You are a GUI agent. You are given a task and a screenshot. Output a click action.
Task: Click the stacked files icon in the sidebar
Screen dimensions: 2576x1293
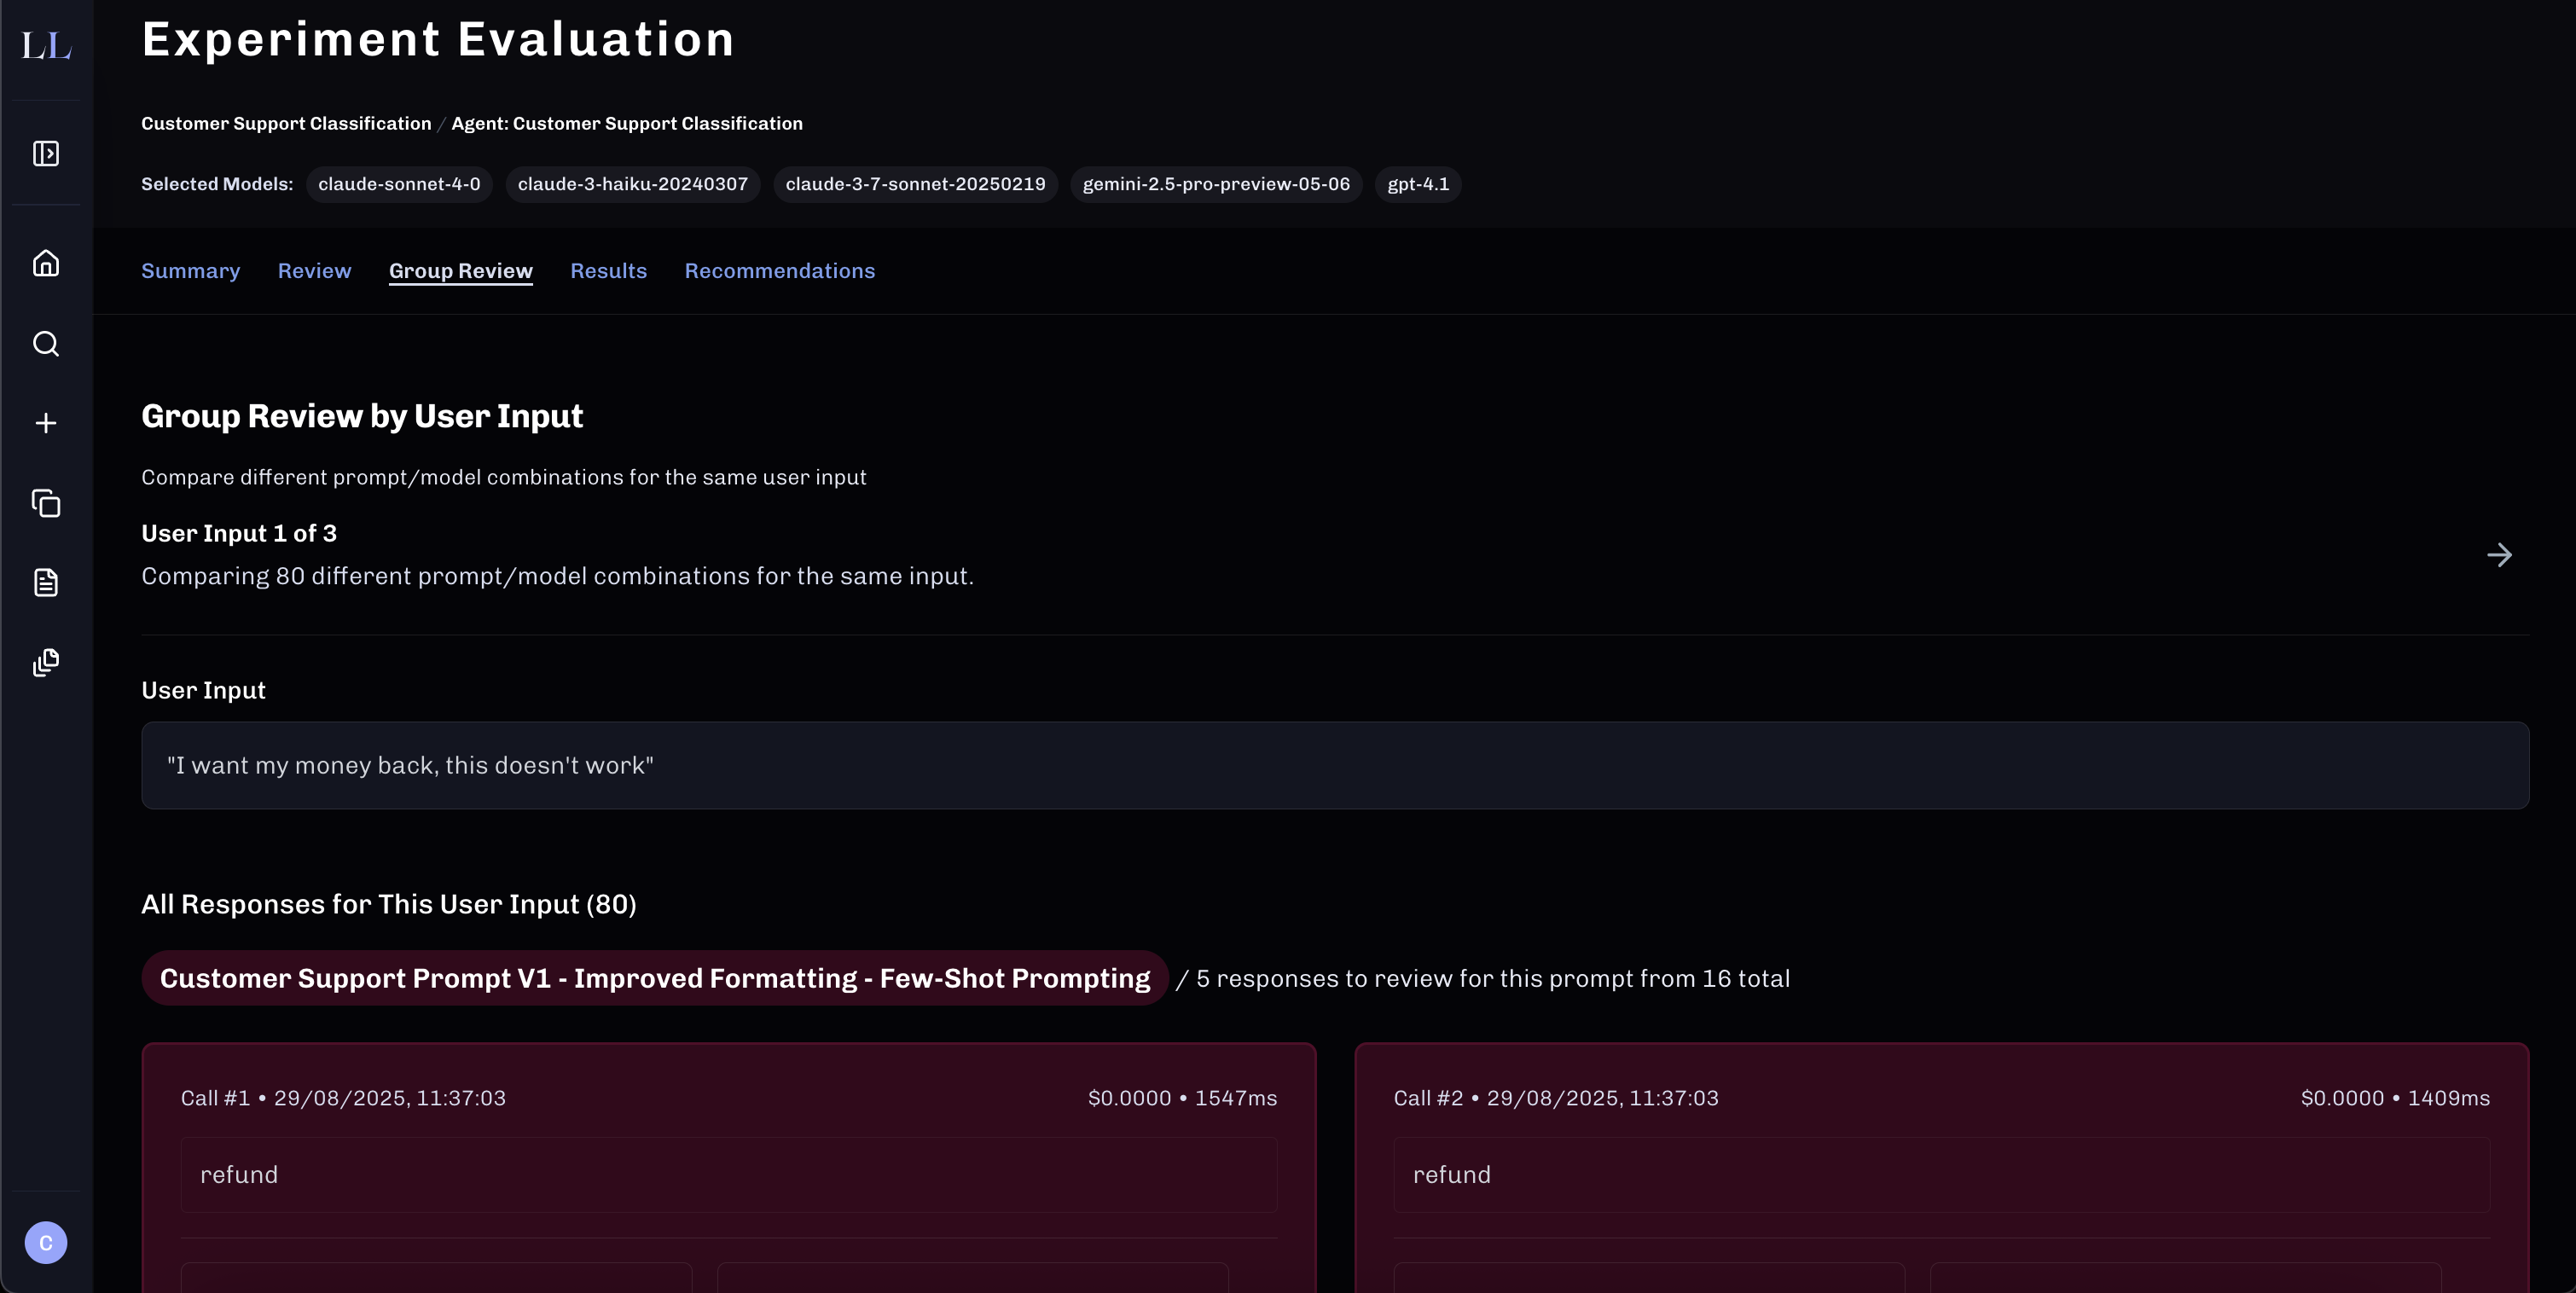click(46, 662)
